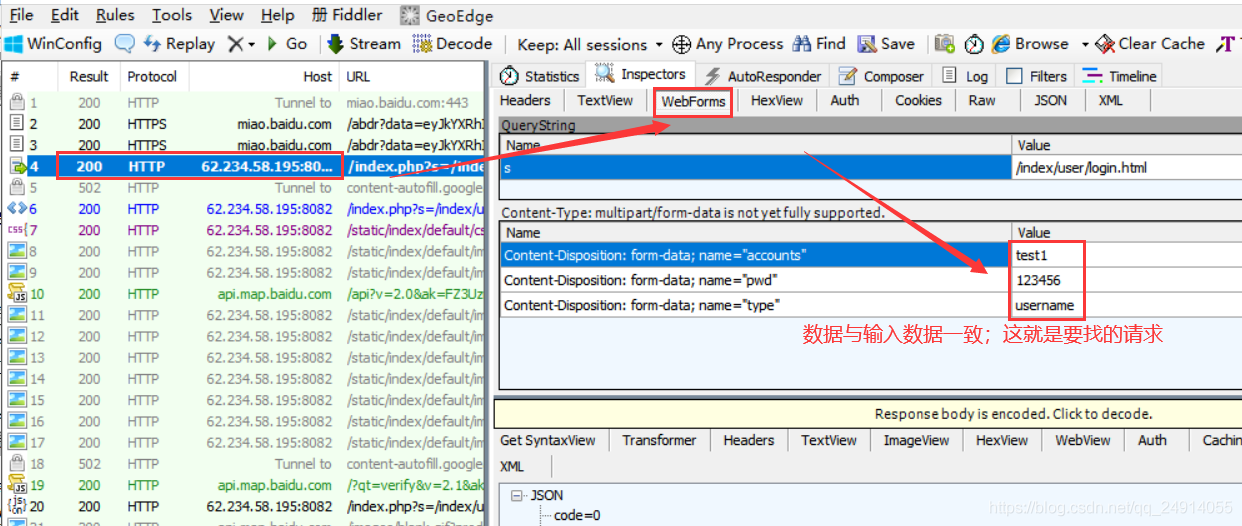Tick the Filters tab checkbox

point(1014,76)
